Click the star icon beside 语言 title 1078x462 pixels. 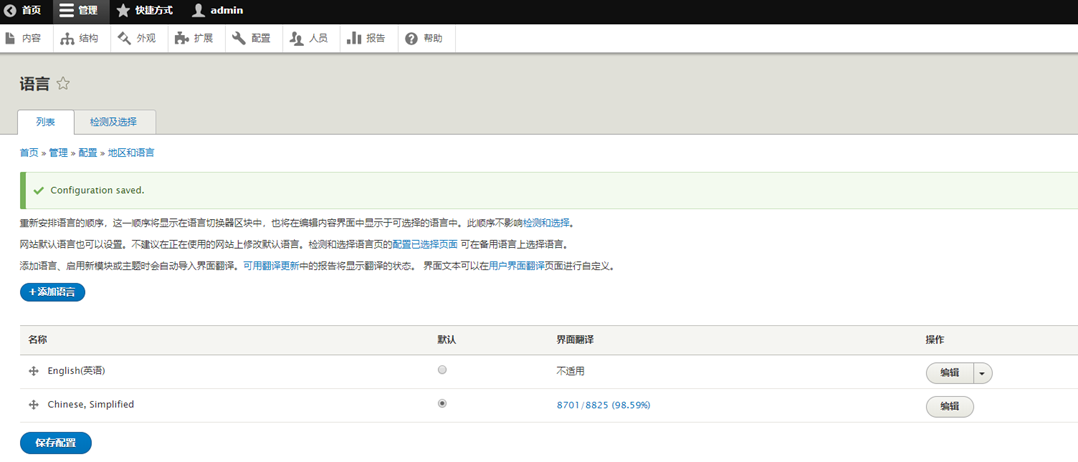click(63, 83)
